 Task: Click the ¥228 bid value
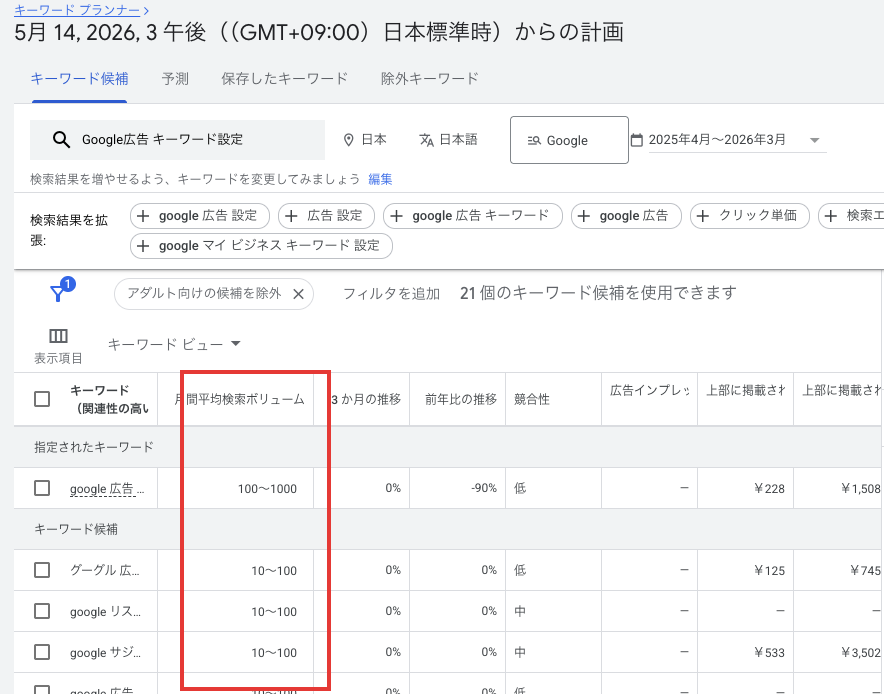click(x=769, y=488)
